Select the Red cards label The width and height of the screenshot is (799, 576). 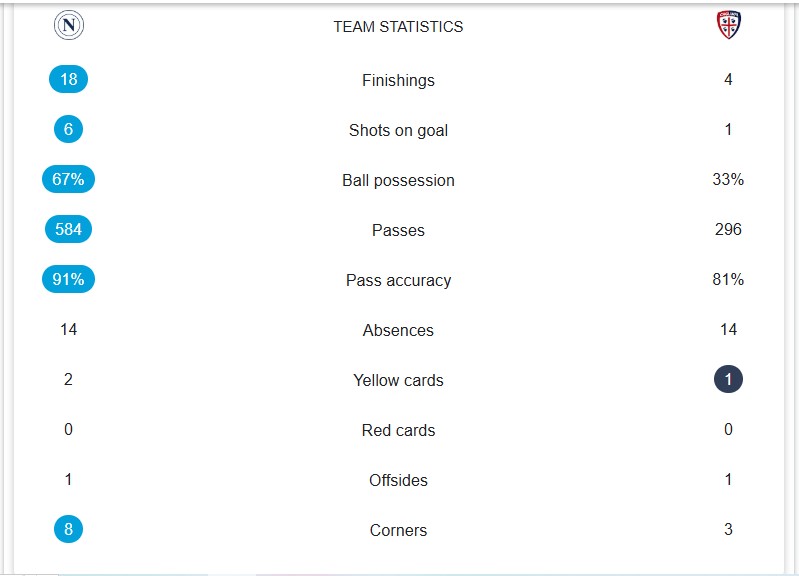398,430
